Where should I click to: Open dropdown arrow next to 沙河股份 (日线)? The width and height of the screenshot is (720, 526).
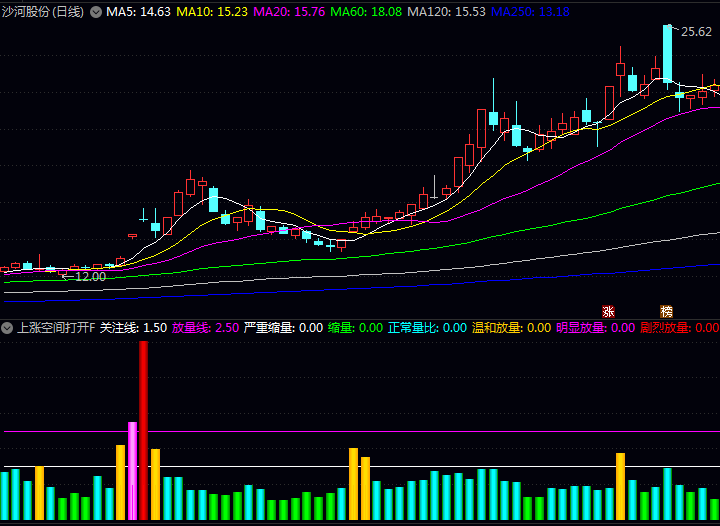pyautogui.click(x=96, y=12)
